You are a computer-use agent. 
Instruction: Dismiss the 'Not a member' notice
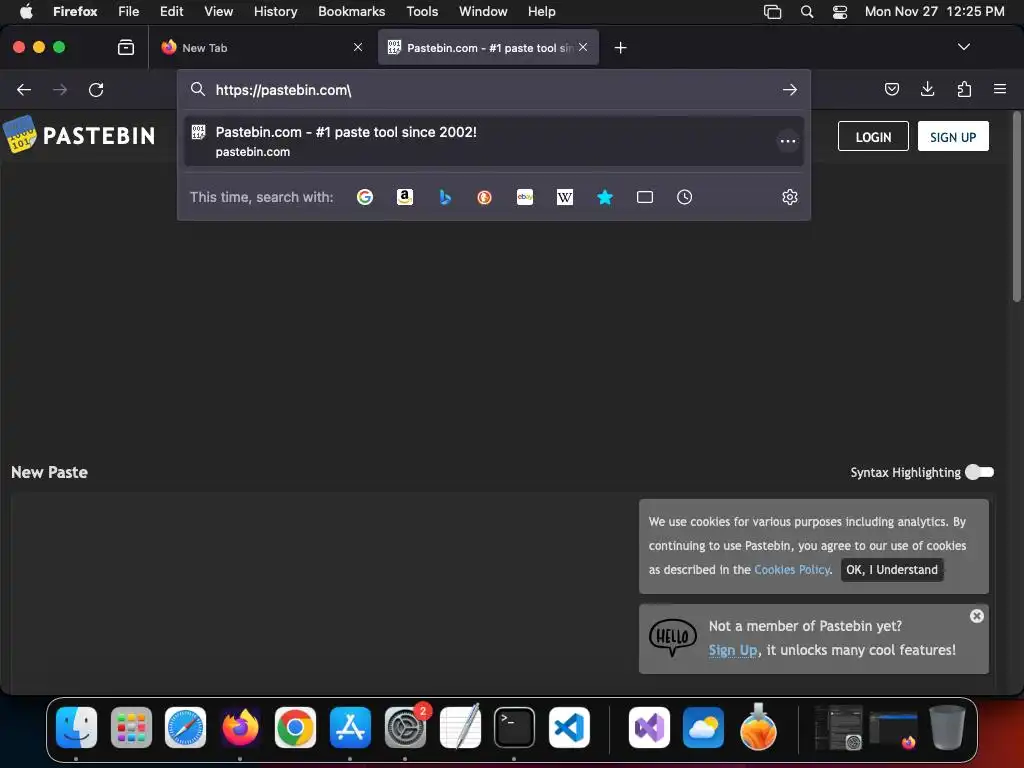pyautogui.click(x=976, y=616)
